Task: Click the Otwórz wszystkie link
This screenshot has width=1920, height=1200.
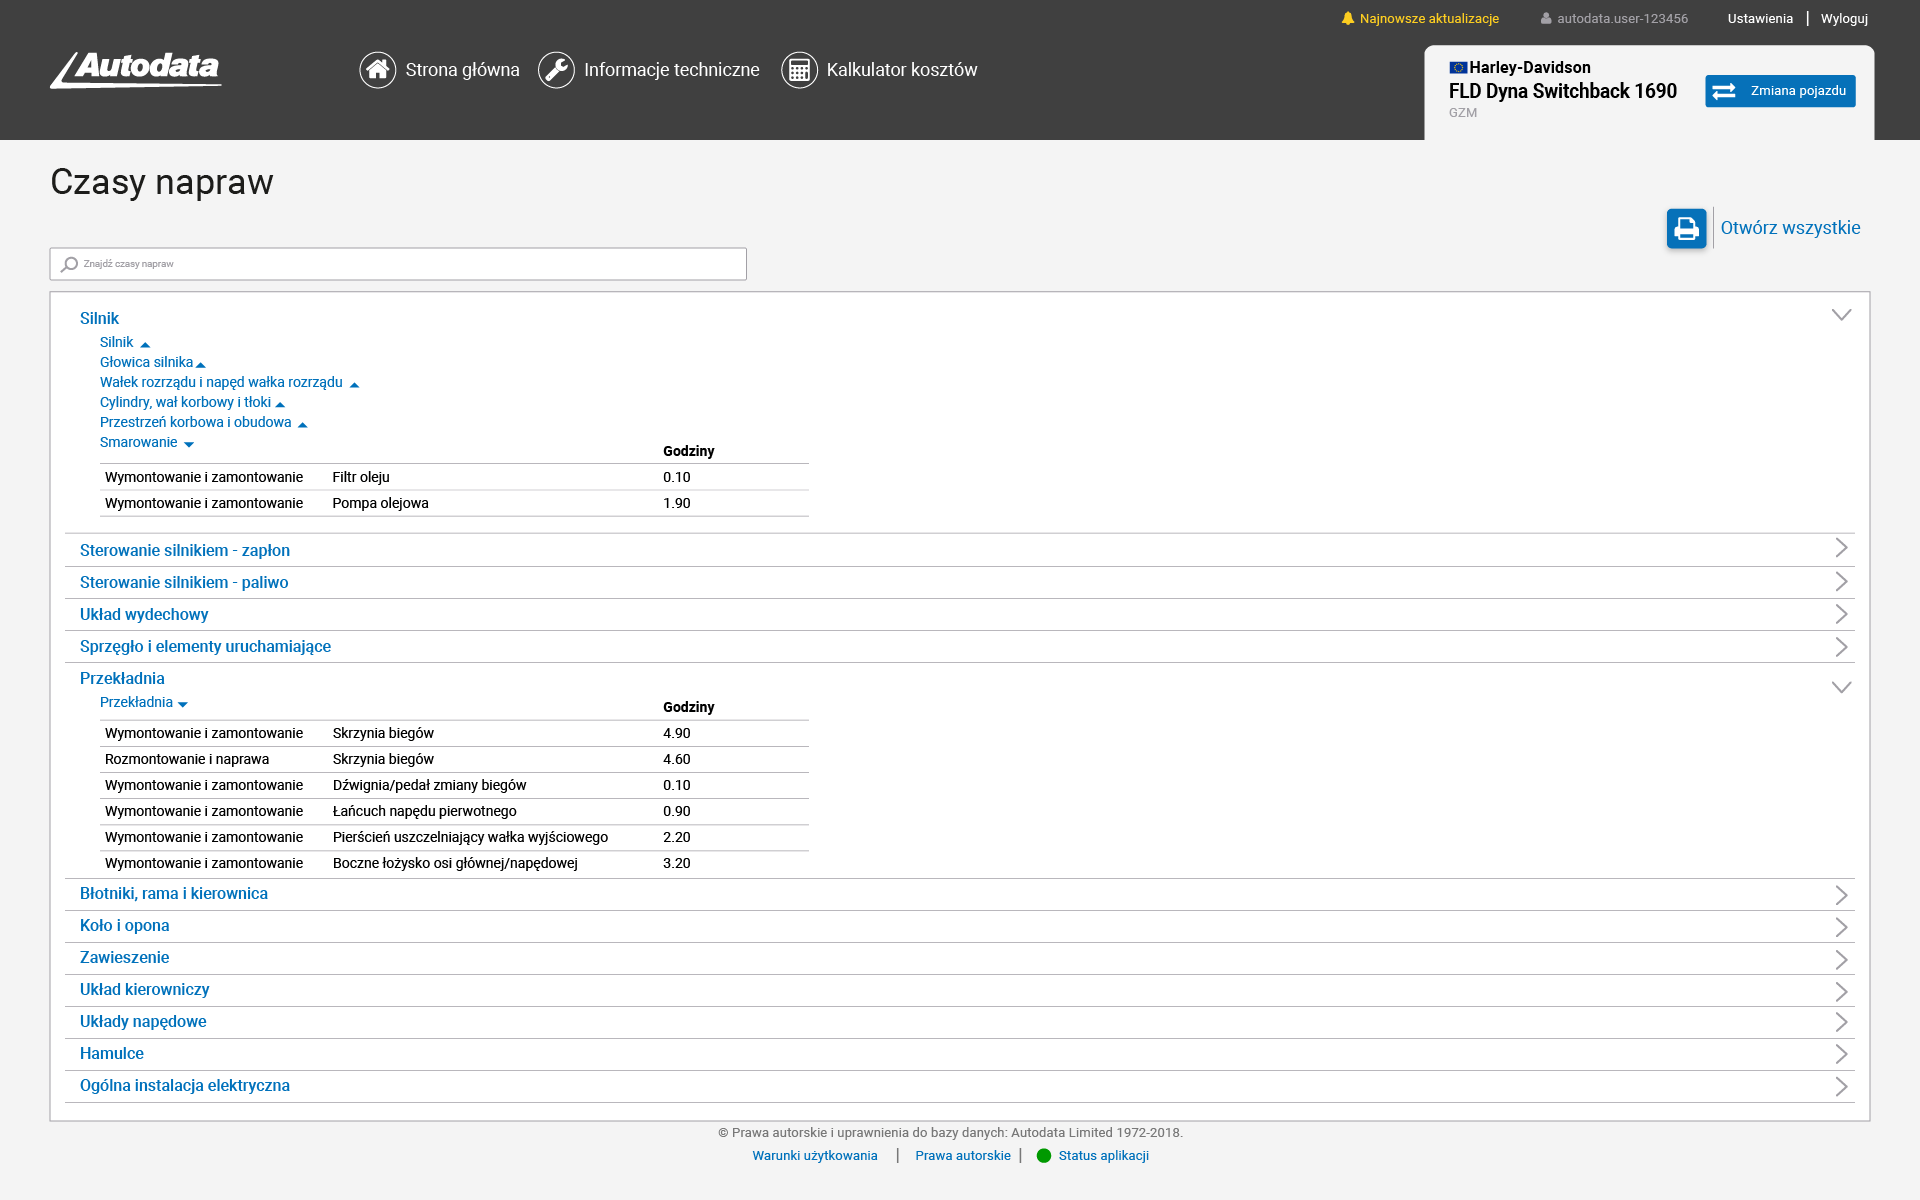Action: click(x=1790, y=228)
